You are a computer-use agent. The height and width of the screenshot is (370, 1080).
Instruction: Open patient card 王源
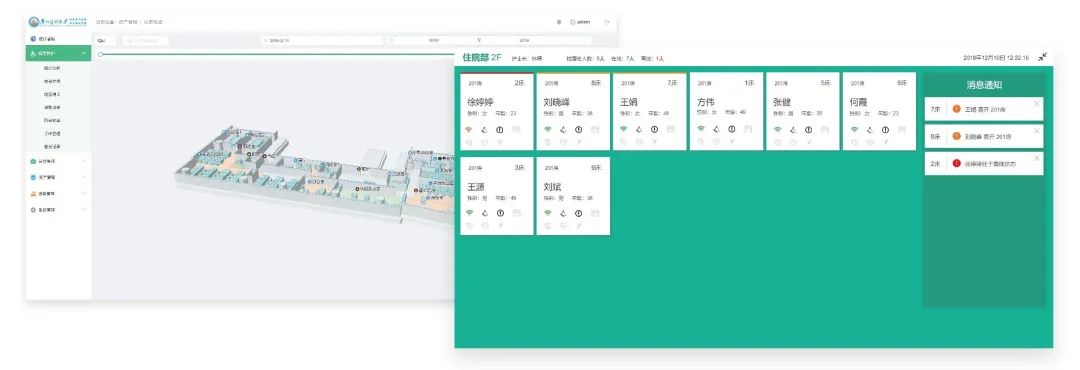click(x=497, y=196)
